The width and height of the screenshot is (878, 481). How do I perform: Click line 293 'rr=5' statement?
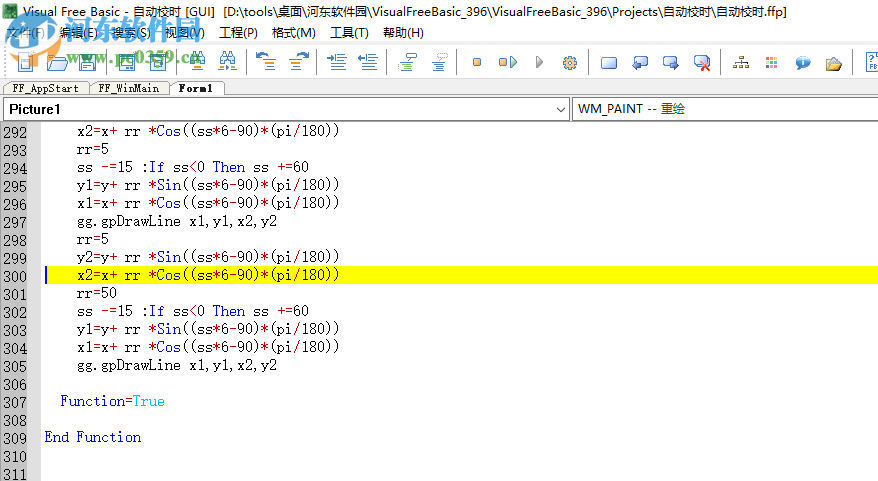[93, 149]
